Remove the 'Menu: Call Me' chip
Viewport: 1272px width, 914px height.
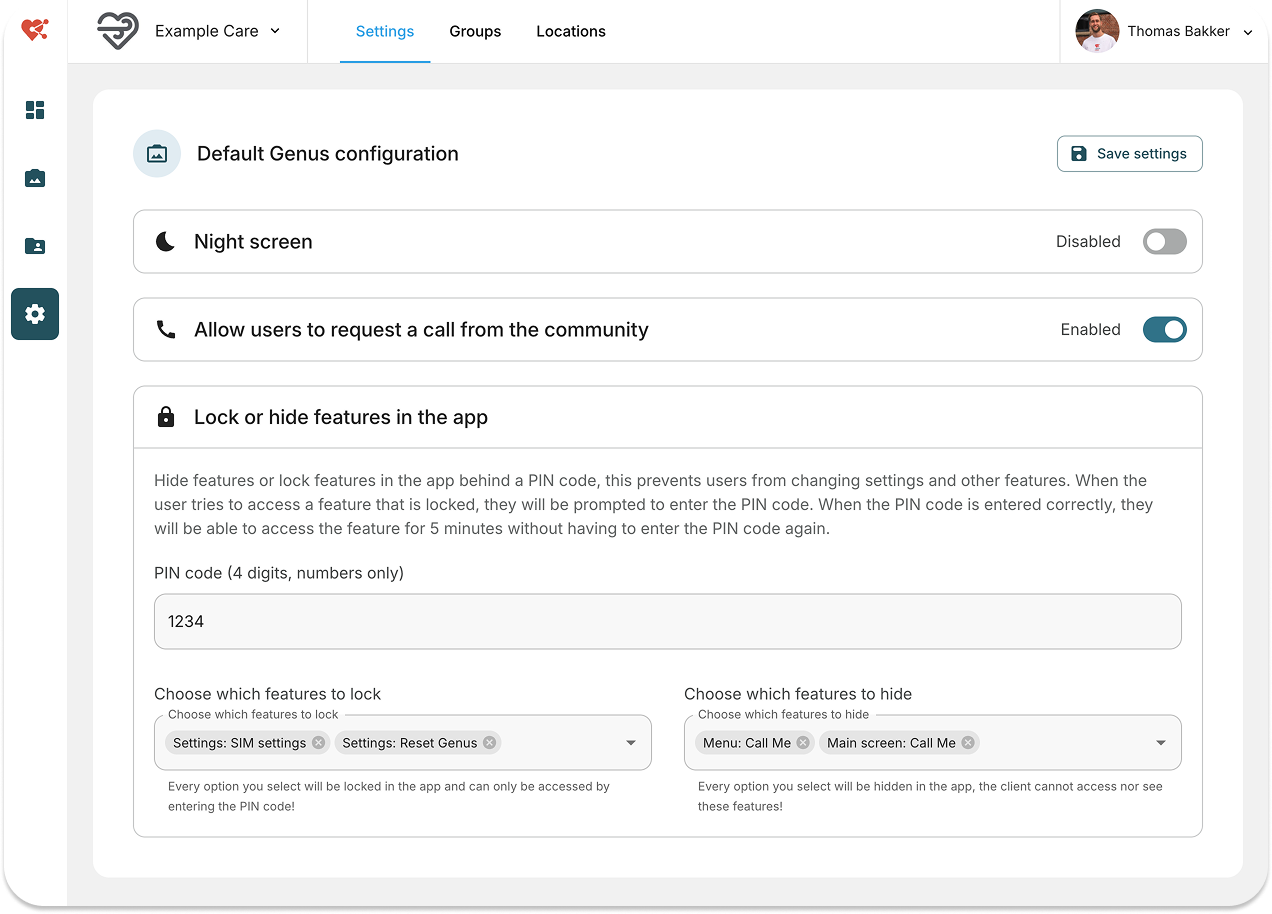pyautogui.click(x=803, y=743)
